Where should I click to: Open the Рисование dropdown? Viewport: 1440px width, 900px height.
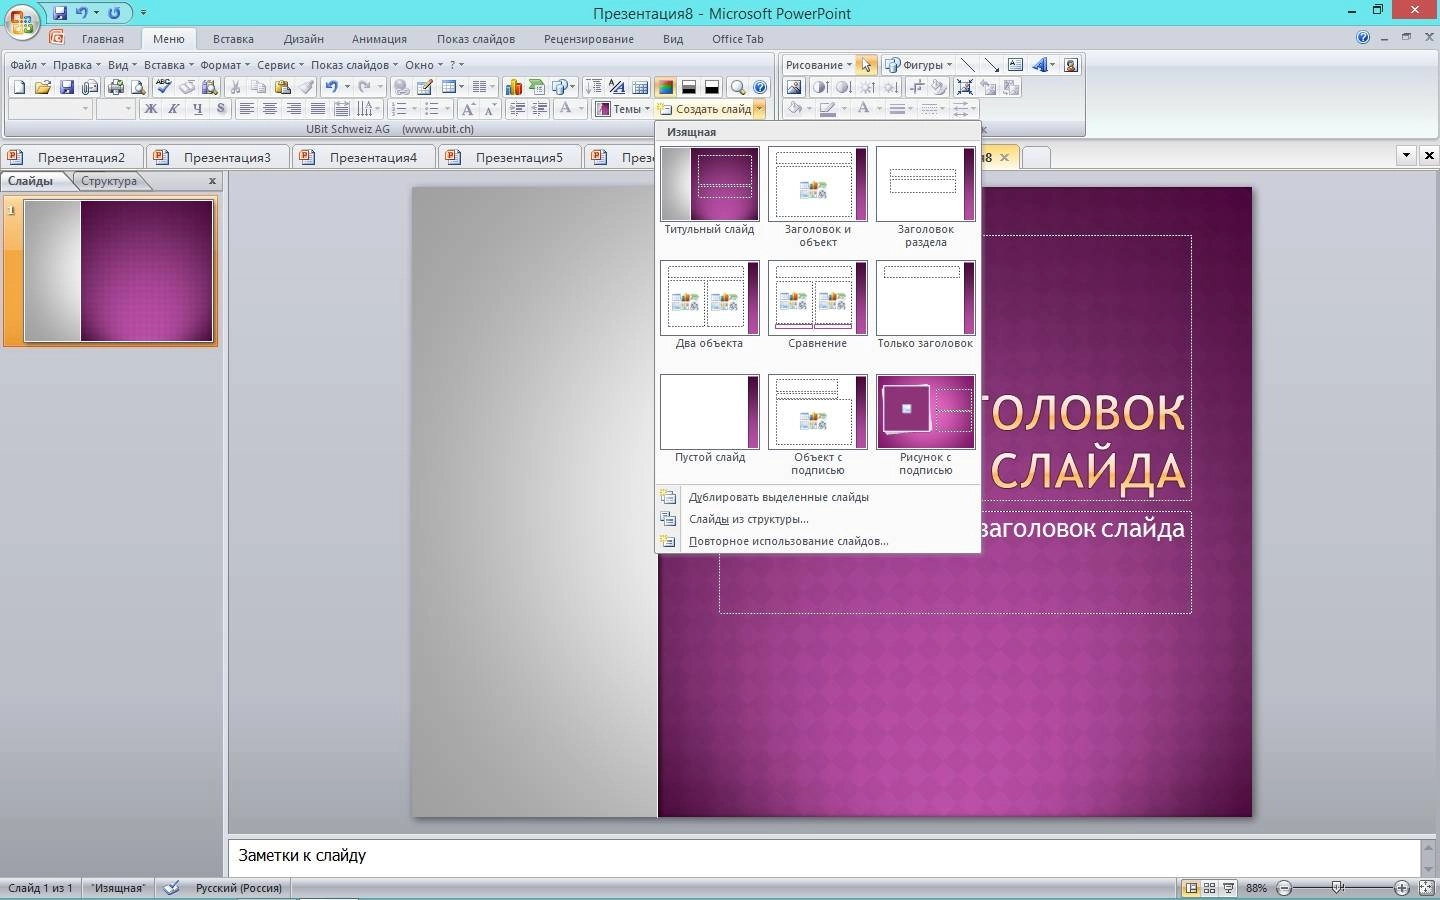pos(819,65)
